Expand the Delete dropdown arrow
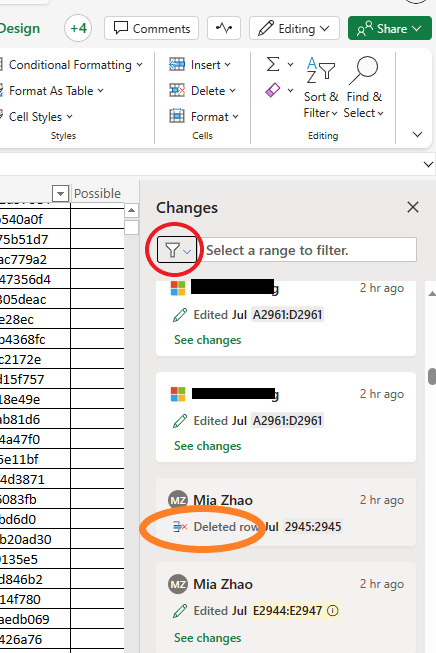 point(232,91)
